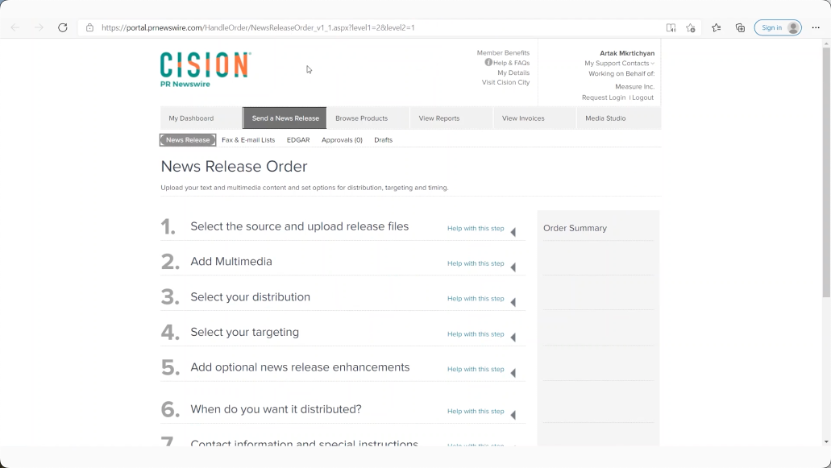Click the Help & FAQs info icon
This screenshot has height=468, width=832.
pyautogui.click(x=488, y=62)
